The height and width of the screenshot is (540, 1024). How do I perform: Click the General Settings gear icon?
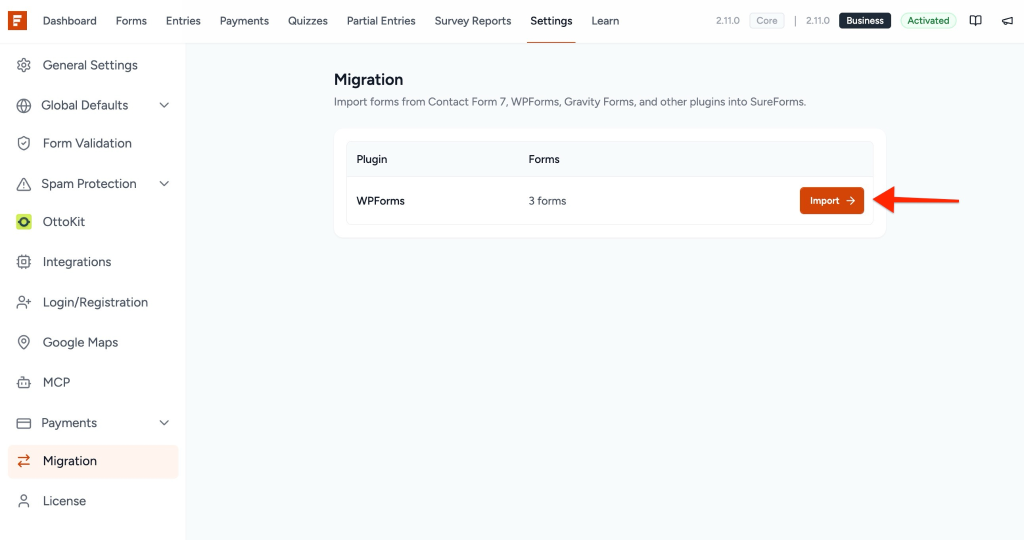pyautogui.click(x=24, y=65)
